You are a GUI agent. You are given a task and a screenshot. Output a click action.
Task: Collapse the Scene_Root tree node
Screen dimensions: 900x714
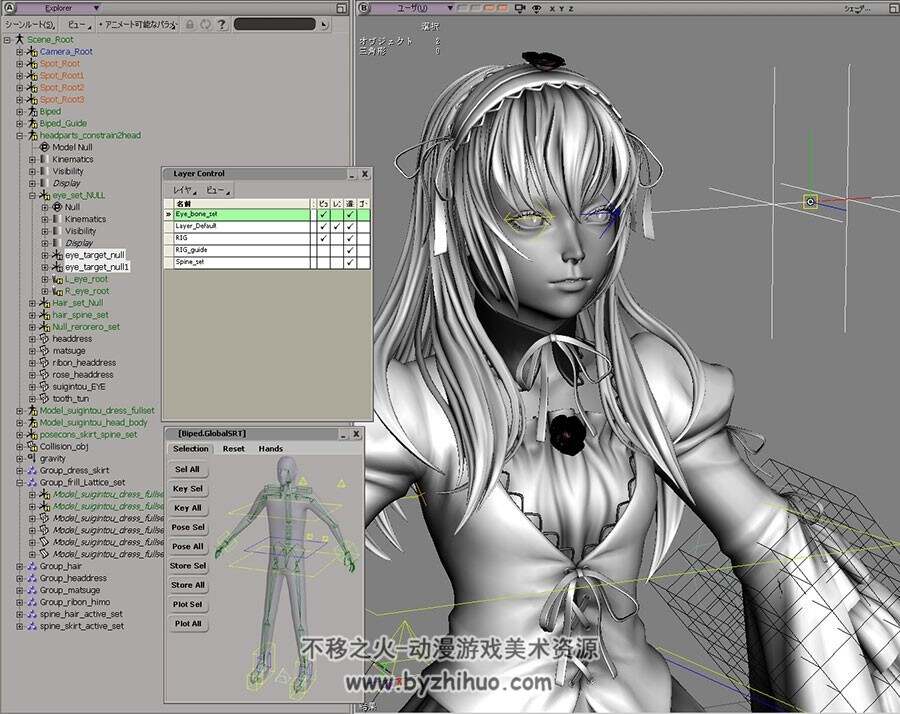7,40
